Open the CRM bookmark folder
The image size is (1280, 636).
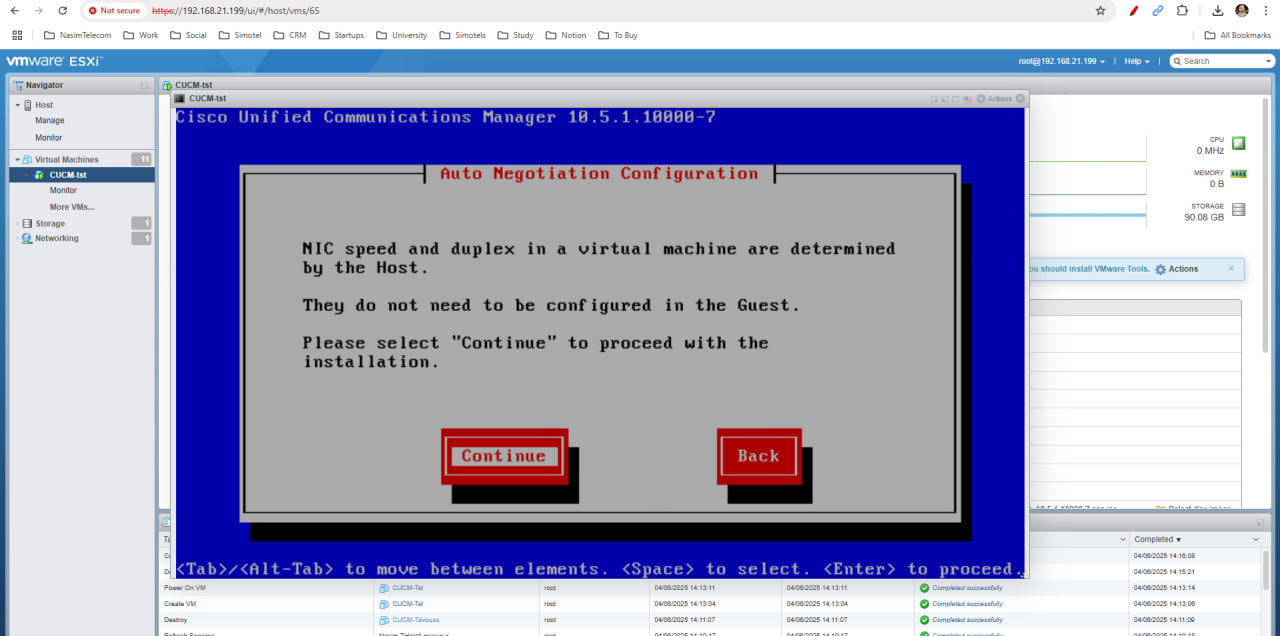coord(291,35)
